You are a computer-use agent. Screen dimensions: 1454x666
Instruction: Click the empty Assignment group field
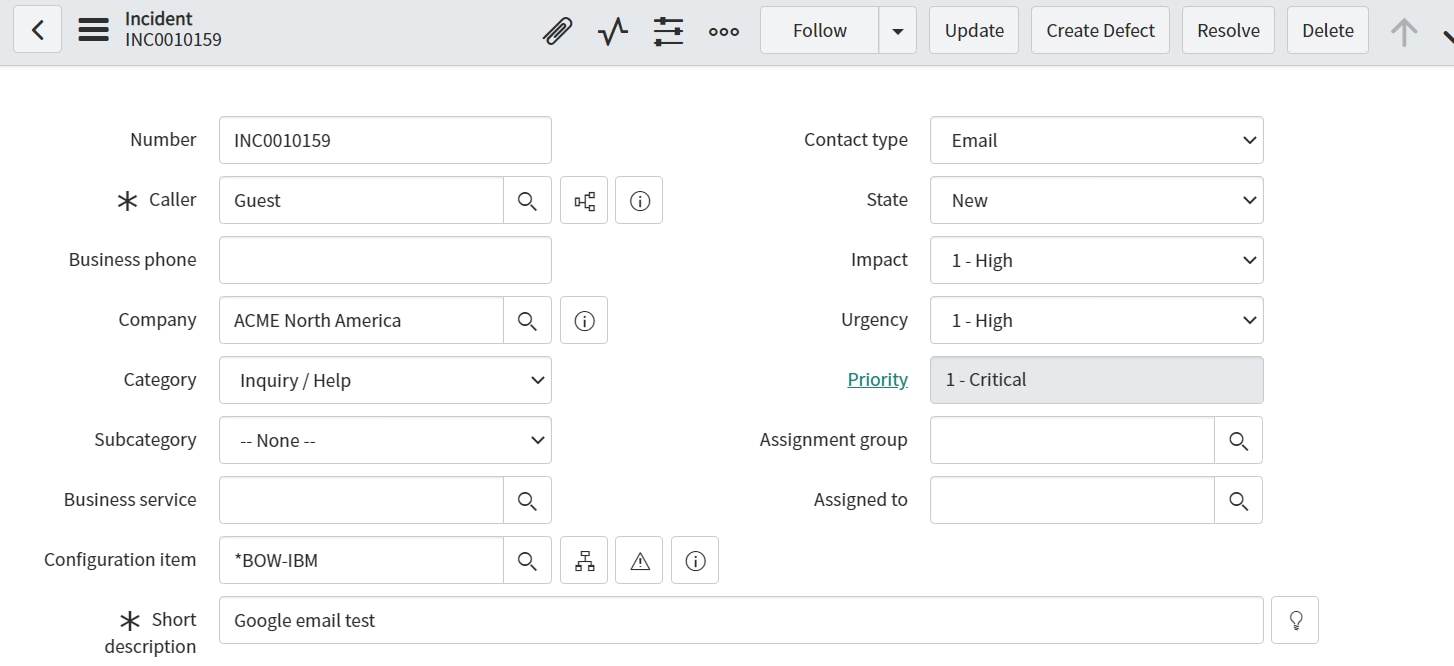click(1072, 440)
